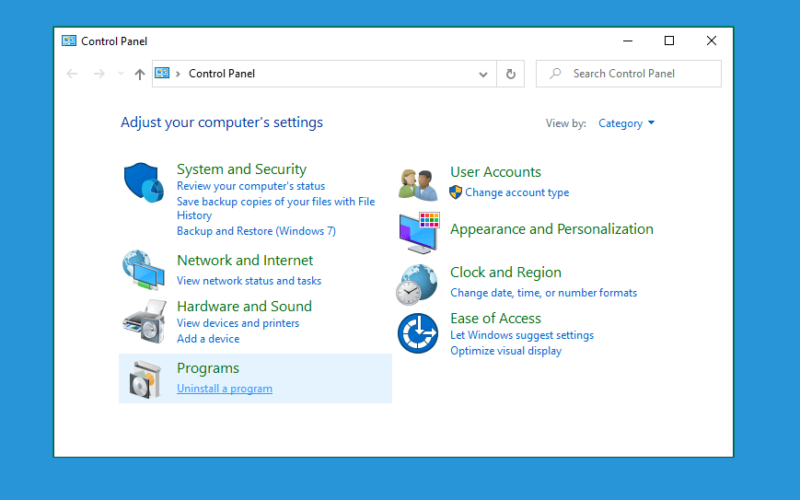800x500 pixels.
Task: Minimize the Control Panel window
Action: click(x=628, y=41)
